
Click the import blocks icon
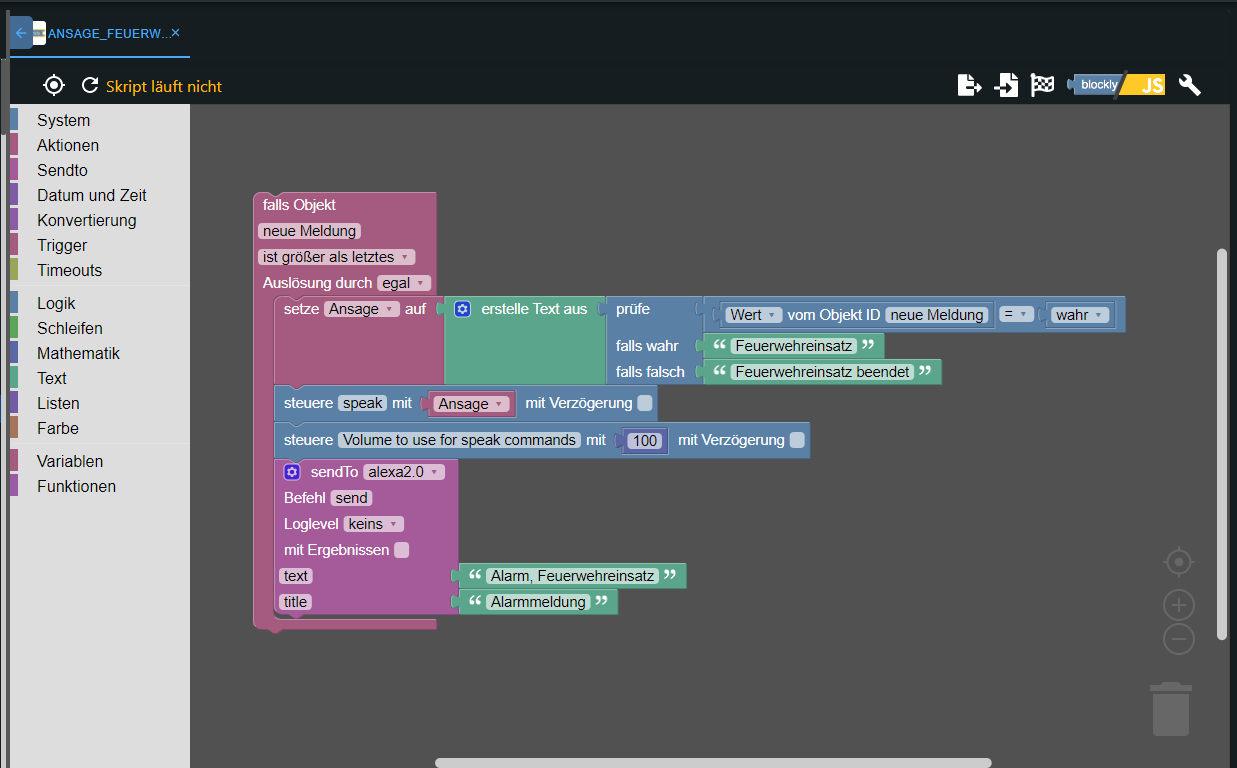(1006, 85)
